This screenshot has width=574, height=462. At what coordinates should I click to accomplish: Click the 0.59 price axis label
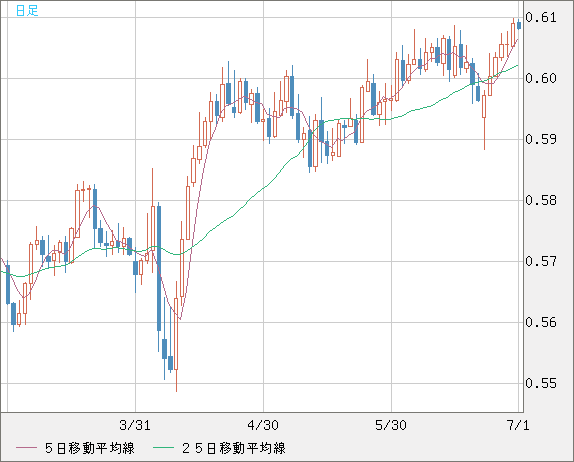[541, 139]
